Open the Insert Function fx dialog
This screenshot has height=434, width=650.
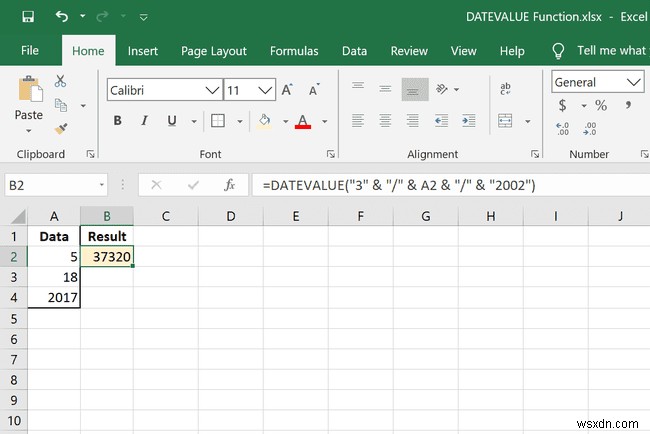[229, 185]
